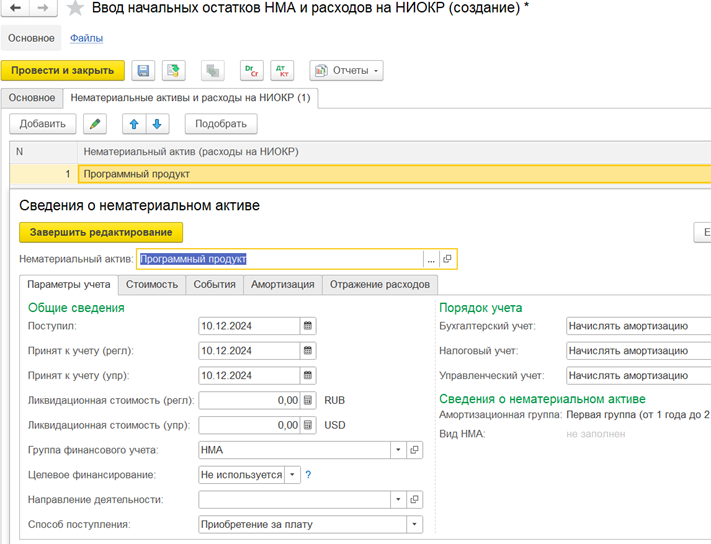The height and width of the screenshot is (544, 711).
Task: Select the Программный продукт table row
Action: [x=360, y=174]
